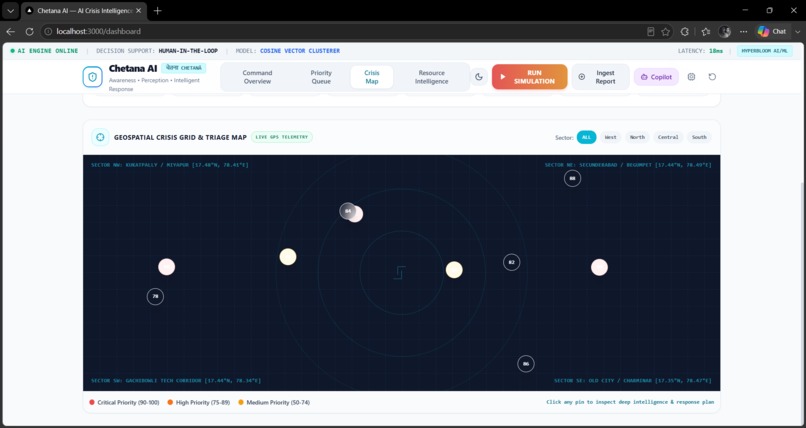Image resolution: width=806 pixels, height=428 pixels.
Task: Expand the tab search dropdown arrow
Action: point(10,10)
